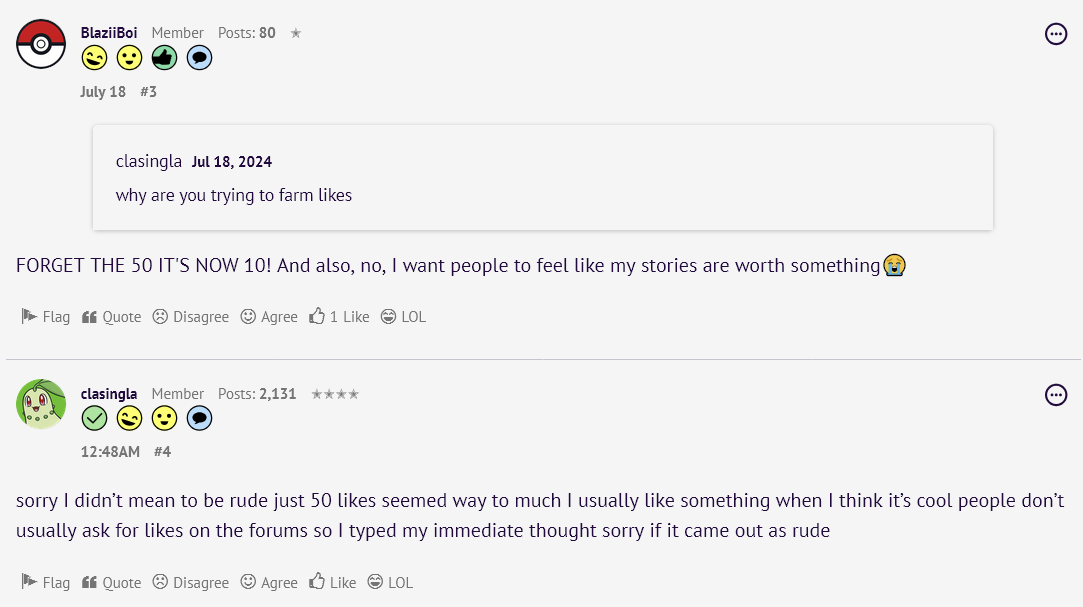Click BlaziiBoi's green thumbs-up badge

click(x=164, y=58)
